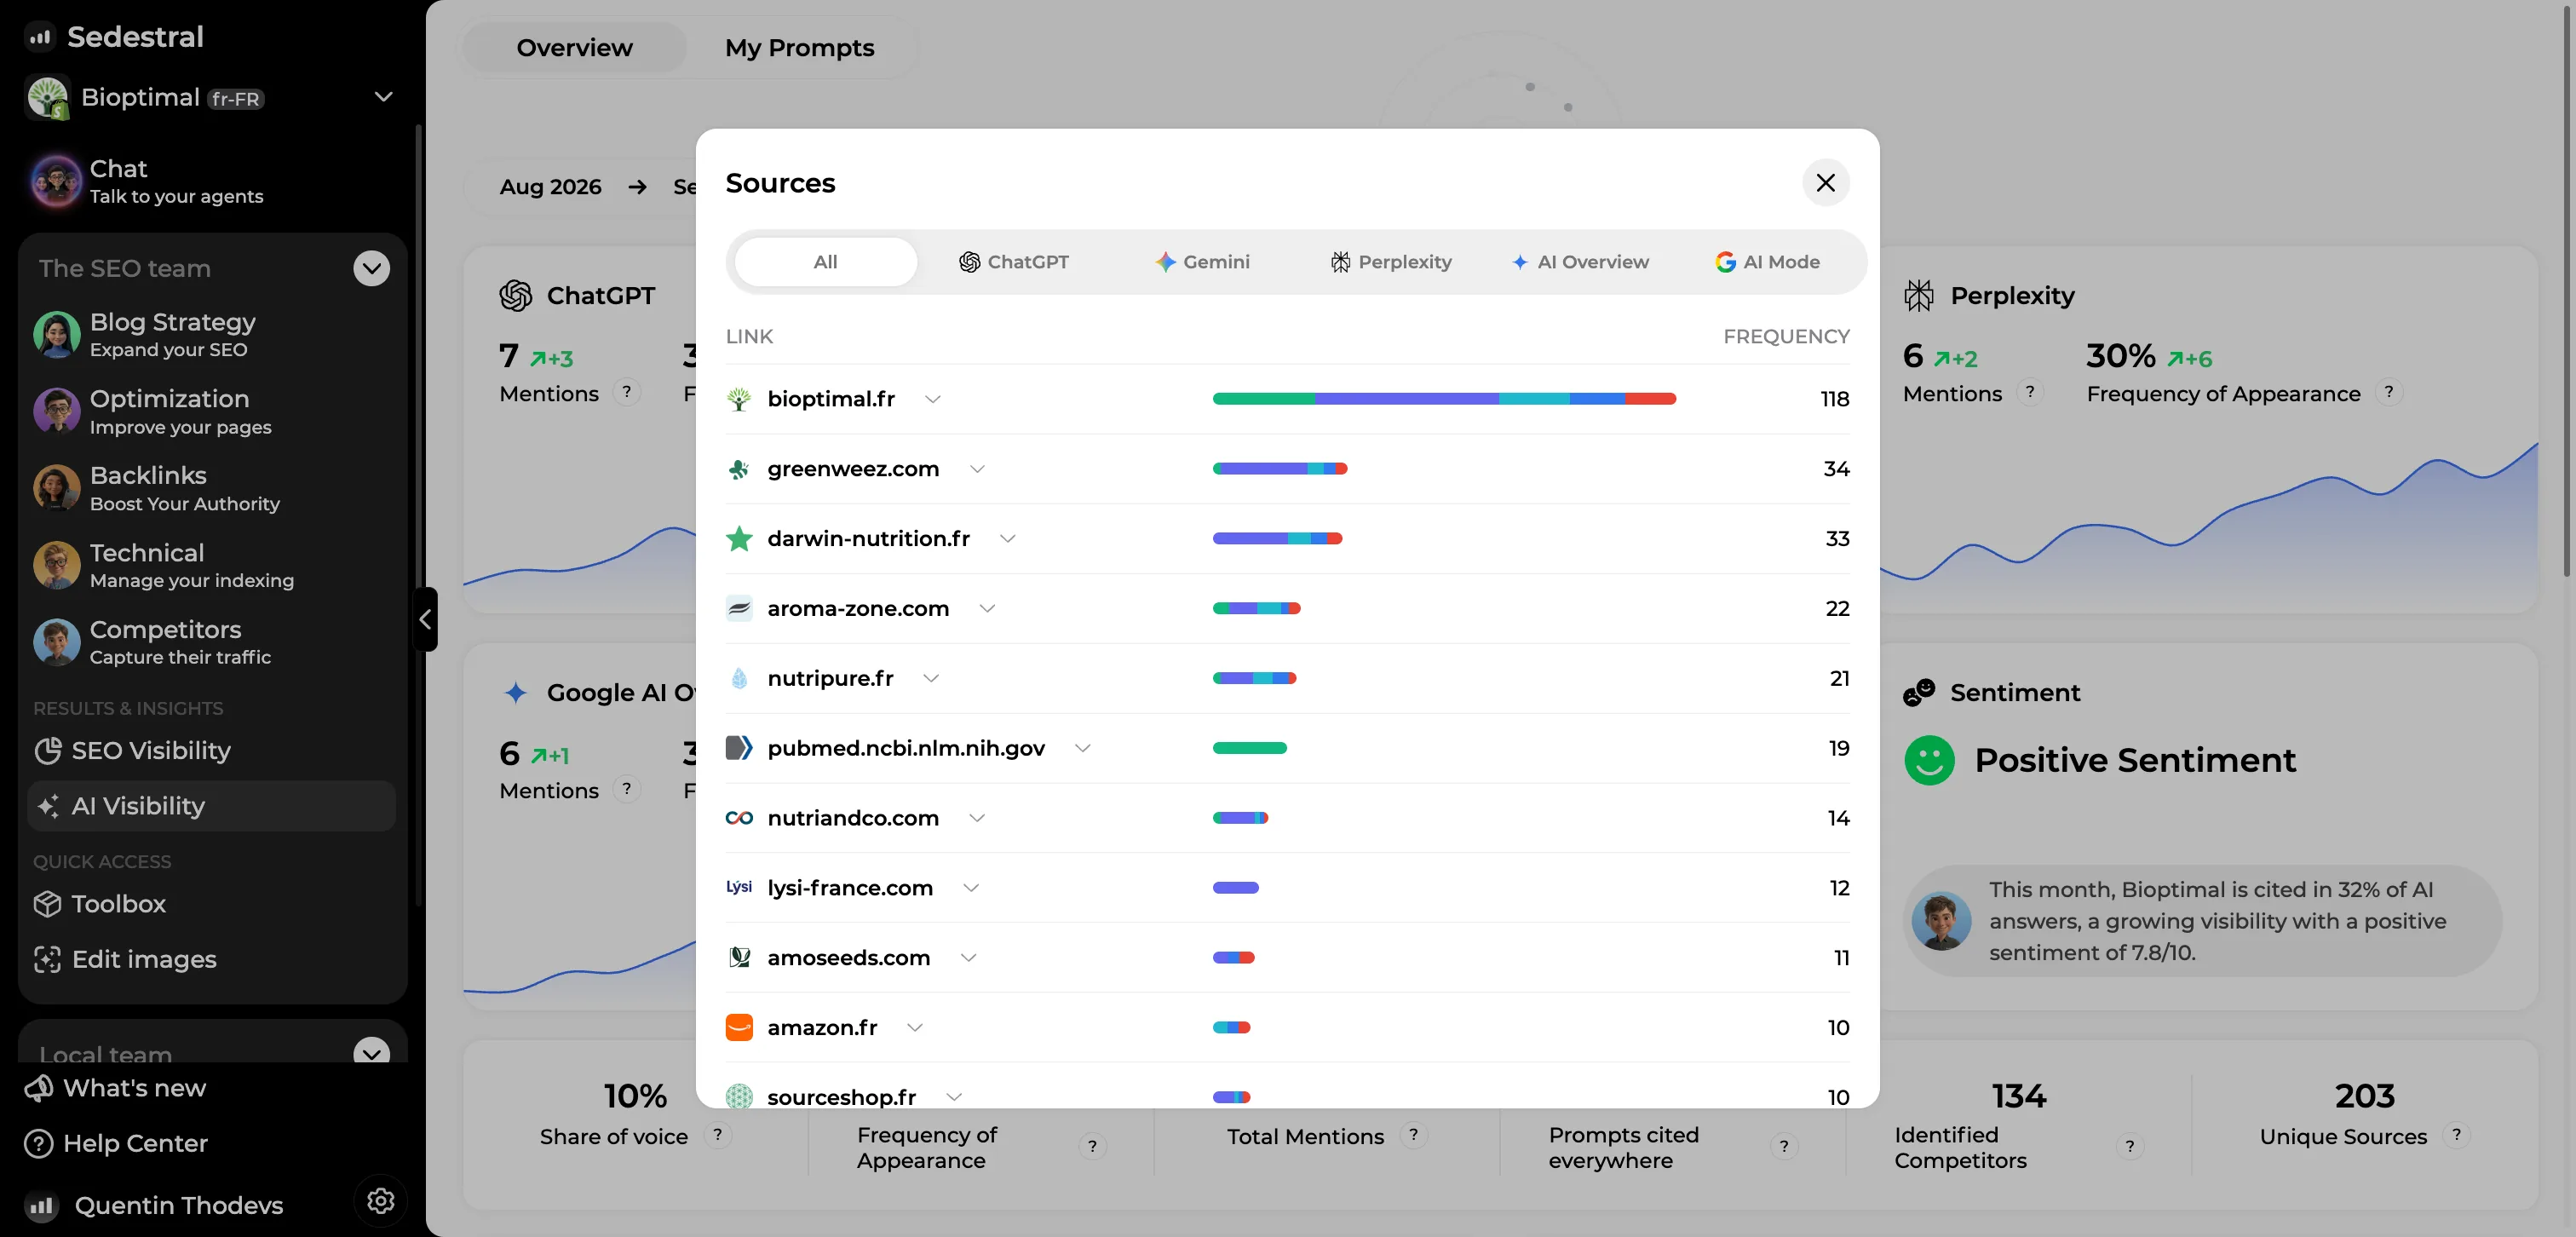This screenshot has height=1237, width=2576.
Task: Expand the amazon.fr source row
Action: (x=915, y=1028)
